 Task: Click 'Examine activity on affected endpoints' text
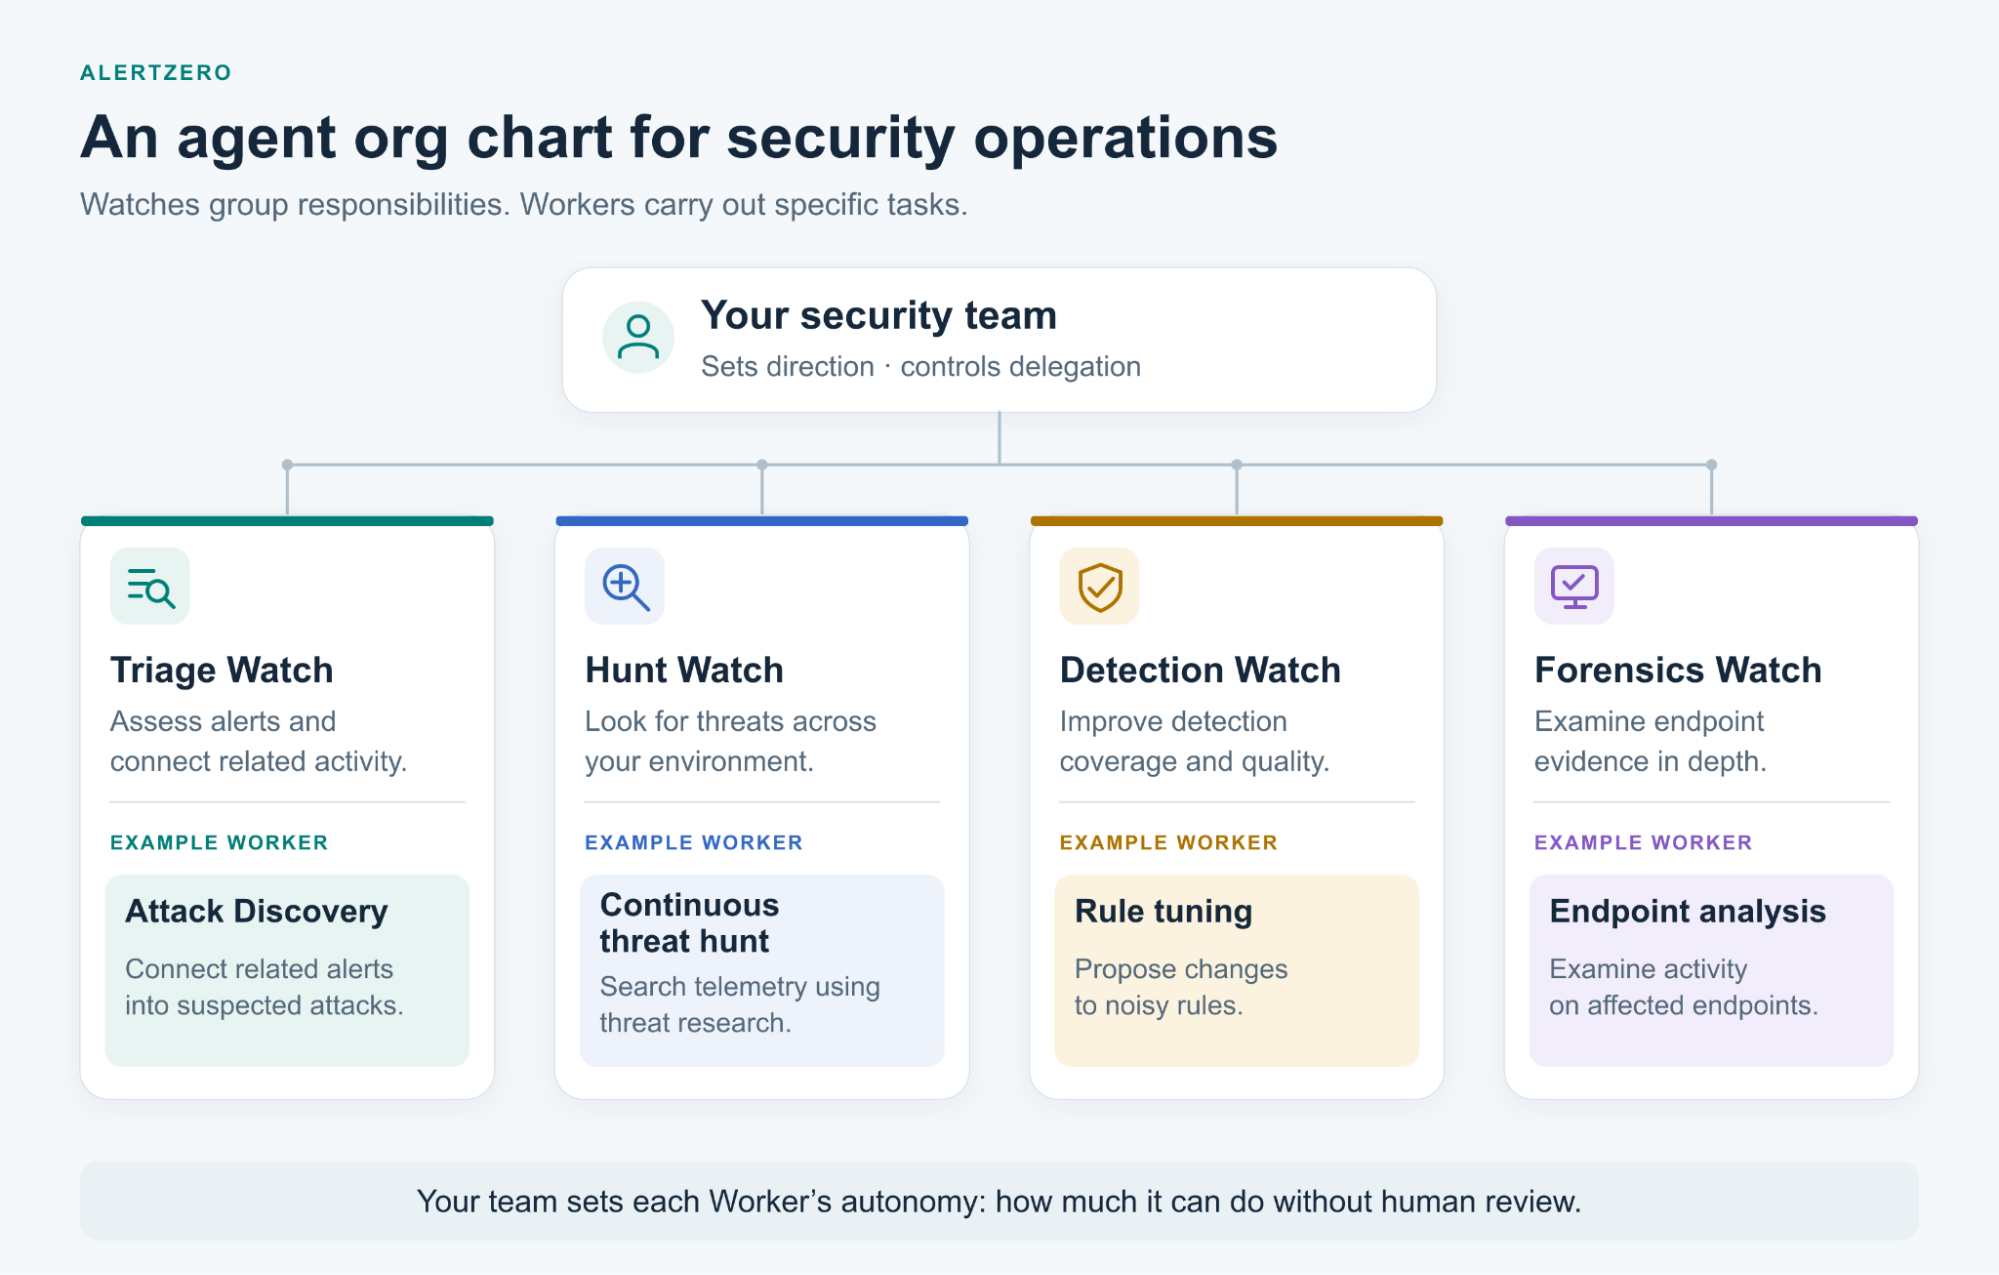1684,987
